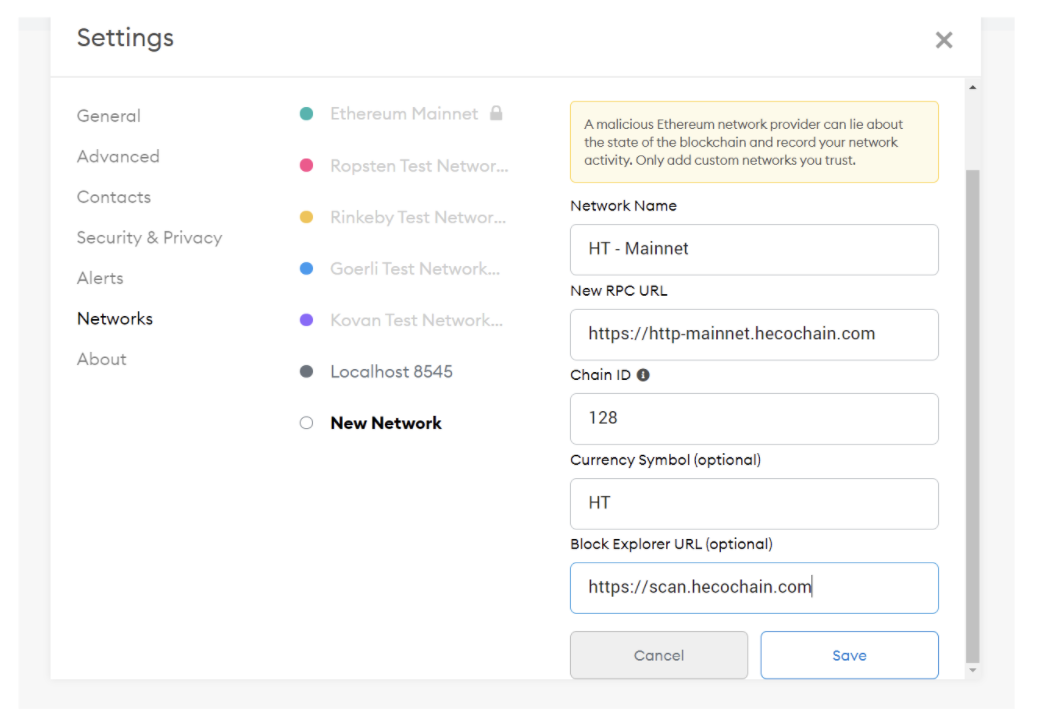Click the purple dot of Kovan network

click(306, 320)
